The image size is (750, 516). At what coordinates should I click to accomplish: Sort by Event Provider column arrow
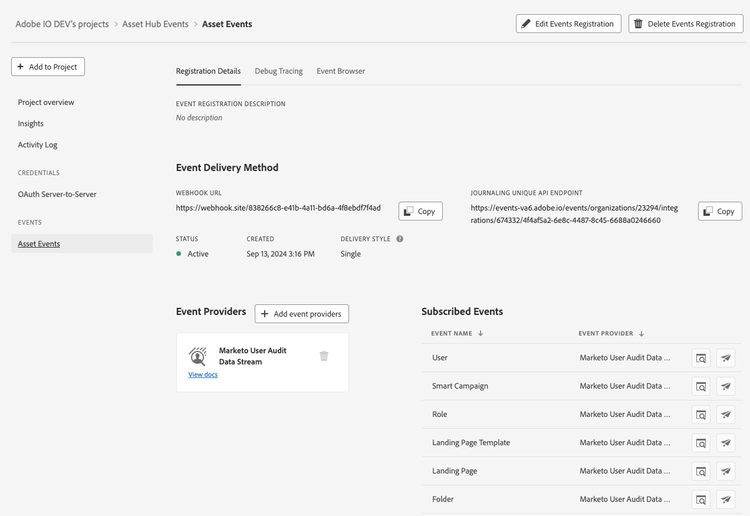coord(641,333)
